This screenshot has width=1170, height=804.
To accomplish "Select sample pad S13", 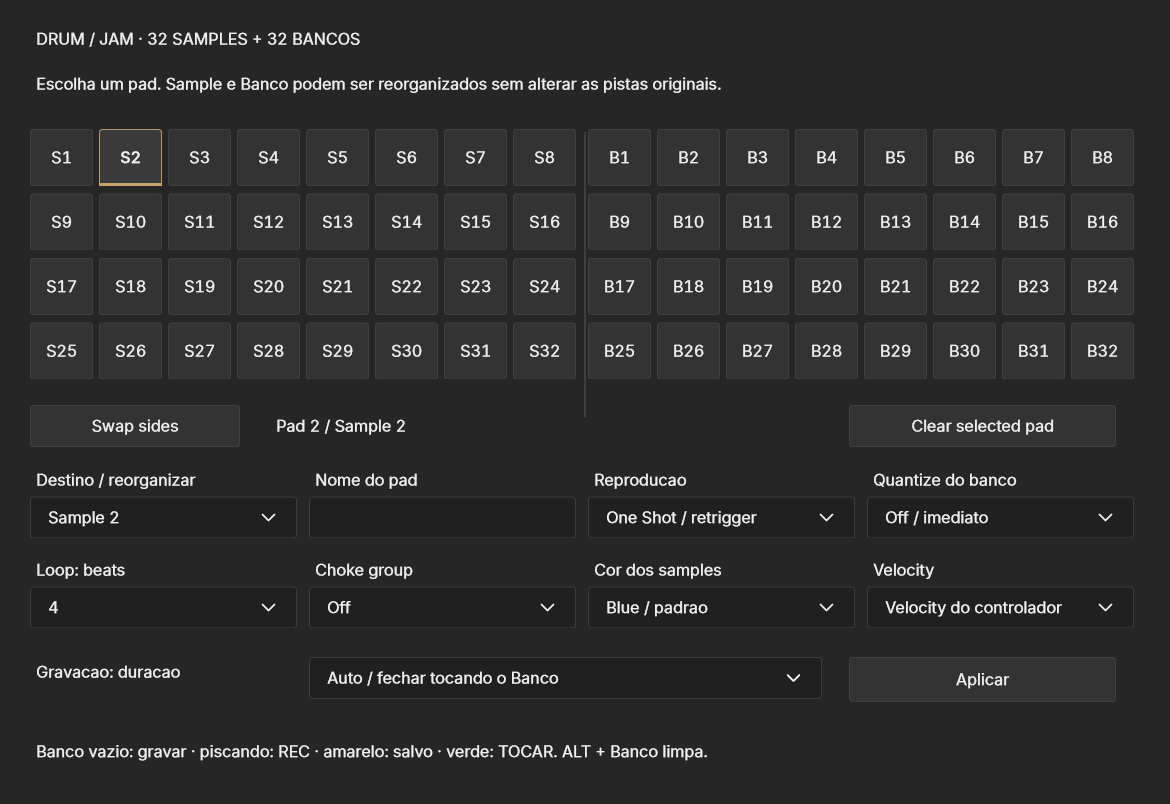I will click(337, 222).
